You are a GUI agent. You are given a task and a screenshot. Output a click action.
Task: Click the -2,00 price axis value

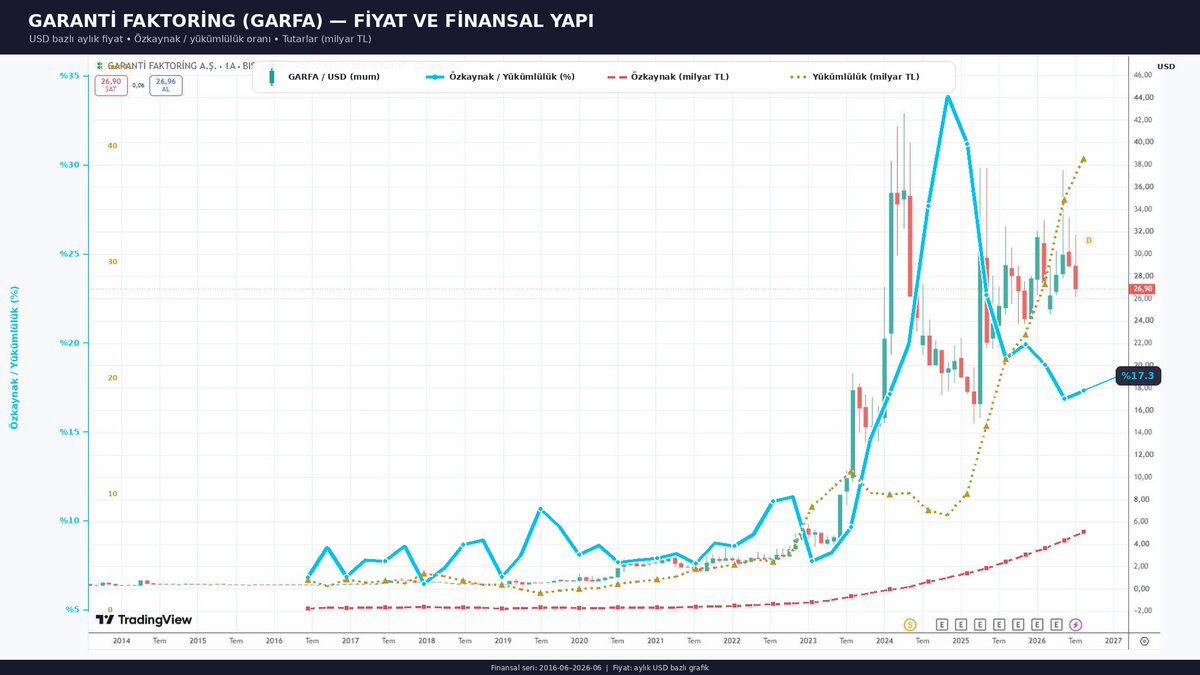[x=1144, y=610]
